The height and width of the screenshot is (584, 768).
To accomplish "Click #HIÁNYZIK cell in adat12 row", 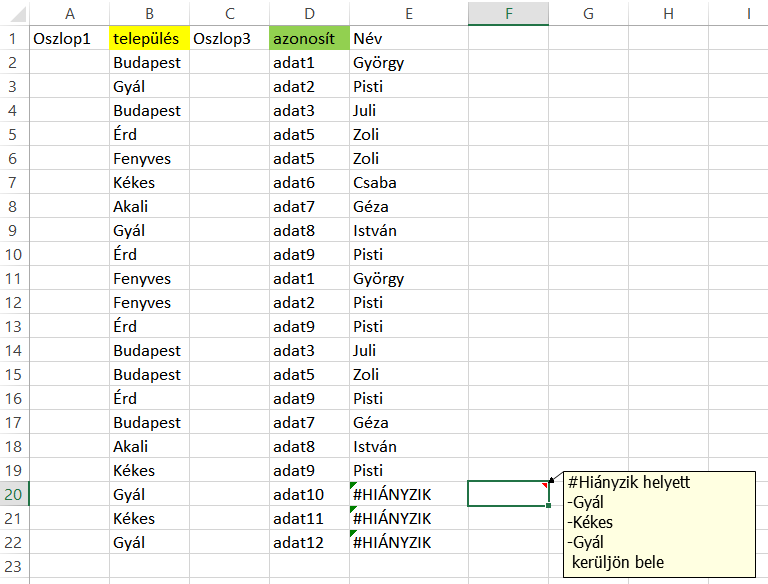I will (x=409, y=542).
